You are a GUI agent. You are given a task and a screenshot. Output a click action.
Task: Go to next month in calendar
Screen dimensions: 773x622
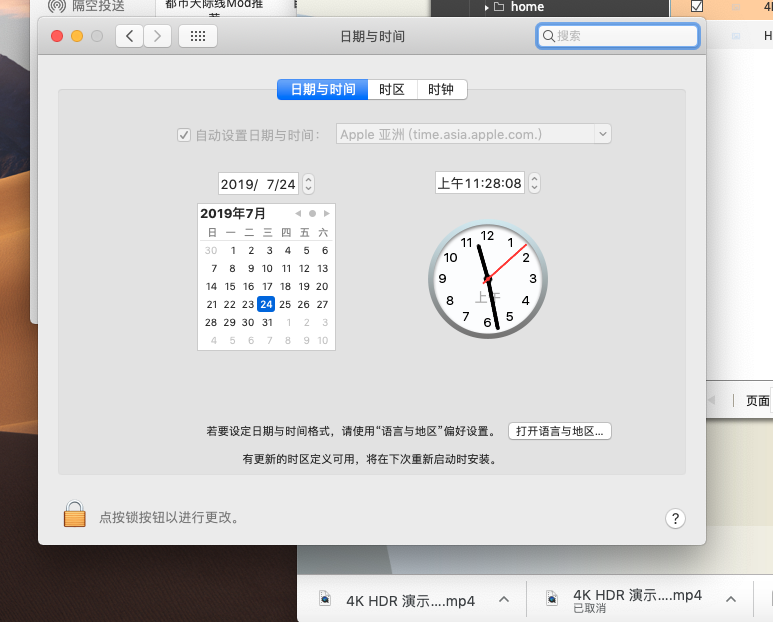tap(326, 213)
